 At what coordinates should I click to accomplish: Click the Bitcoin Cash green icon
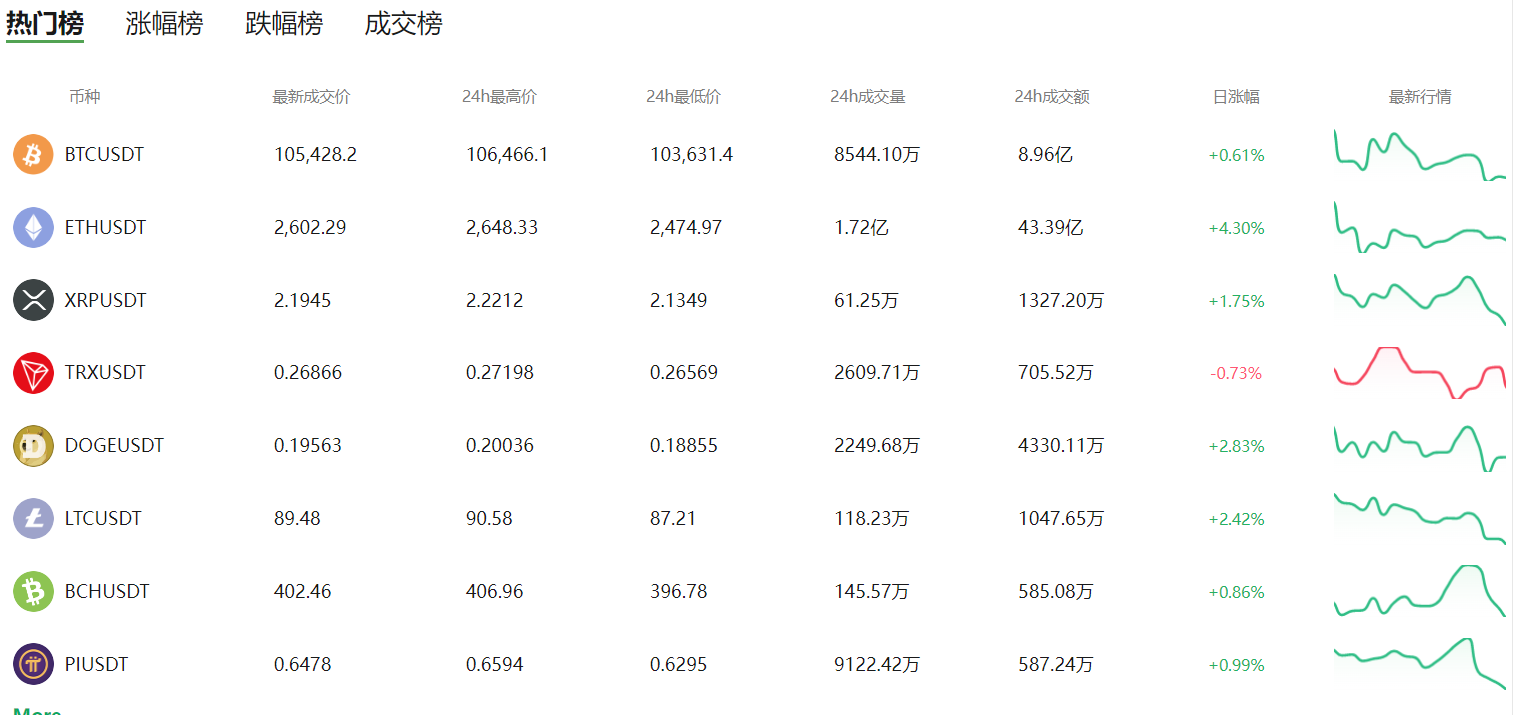33,592
